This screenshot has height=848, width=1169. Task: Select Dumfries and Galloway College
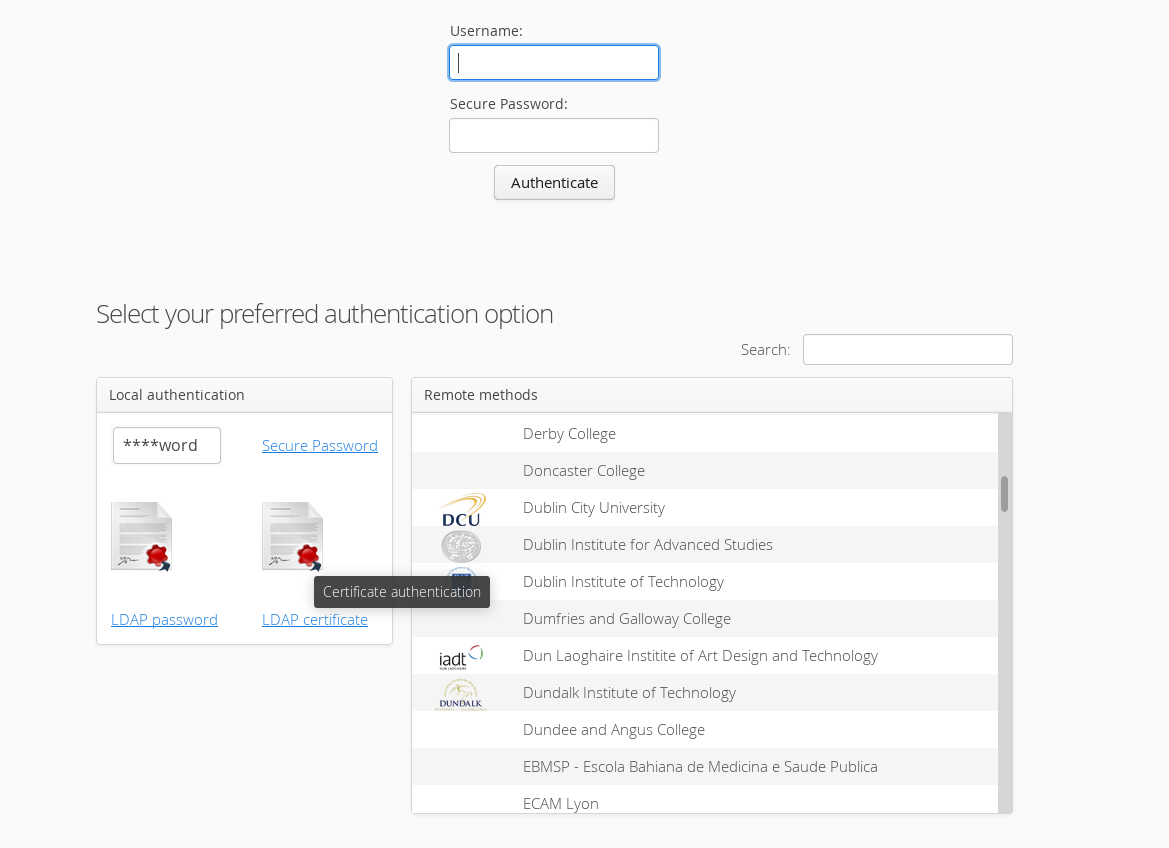705,618
